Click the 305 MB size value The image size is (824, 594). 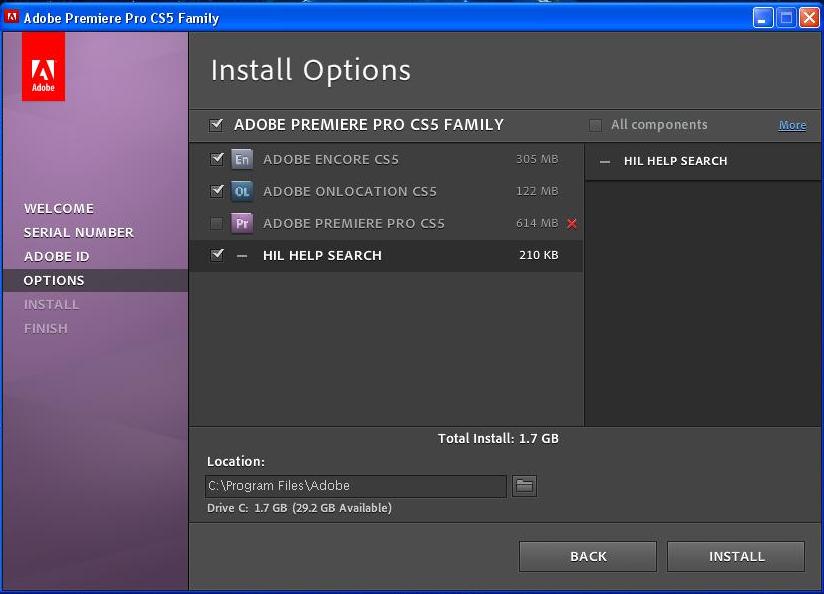(x=537, y=159)
